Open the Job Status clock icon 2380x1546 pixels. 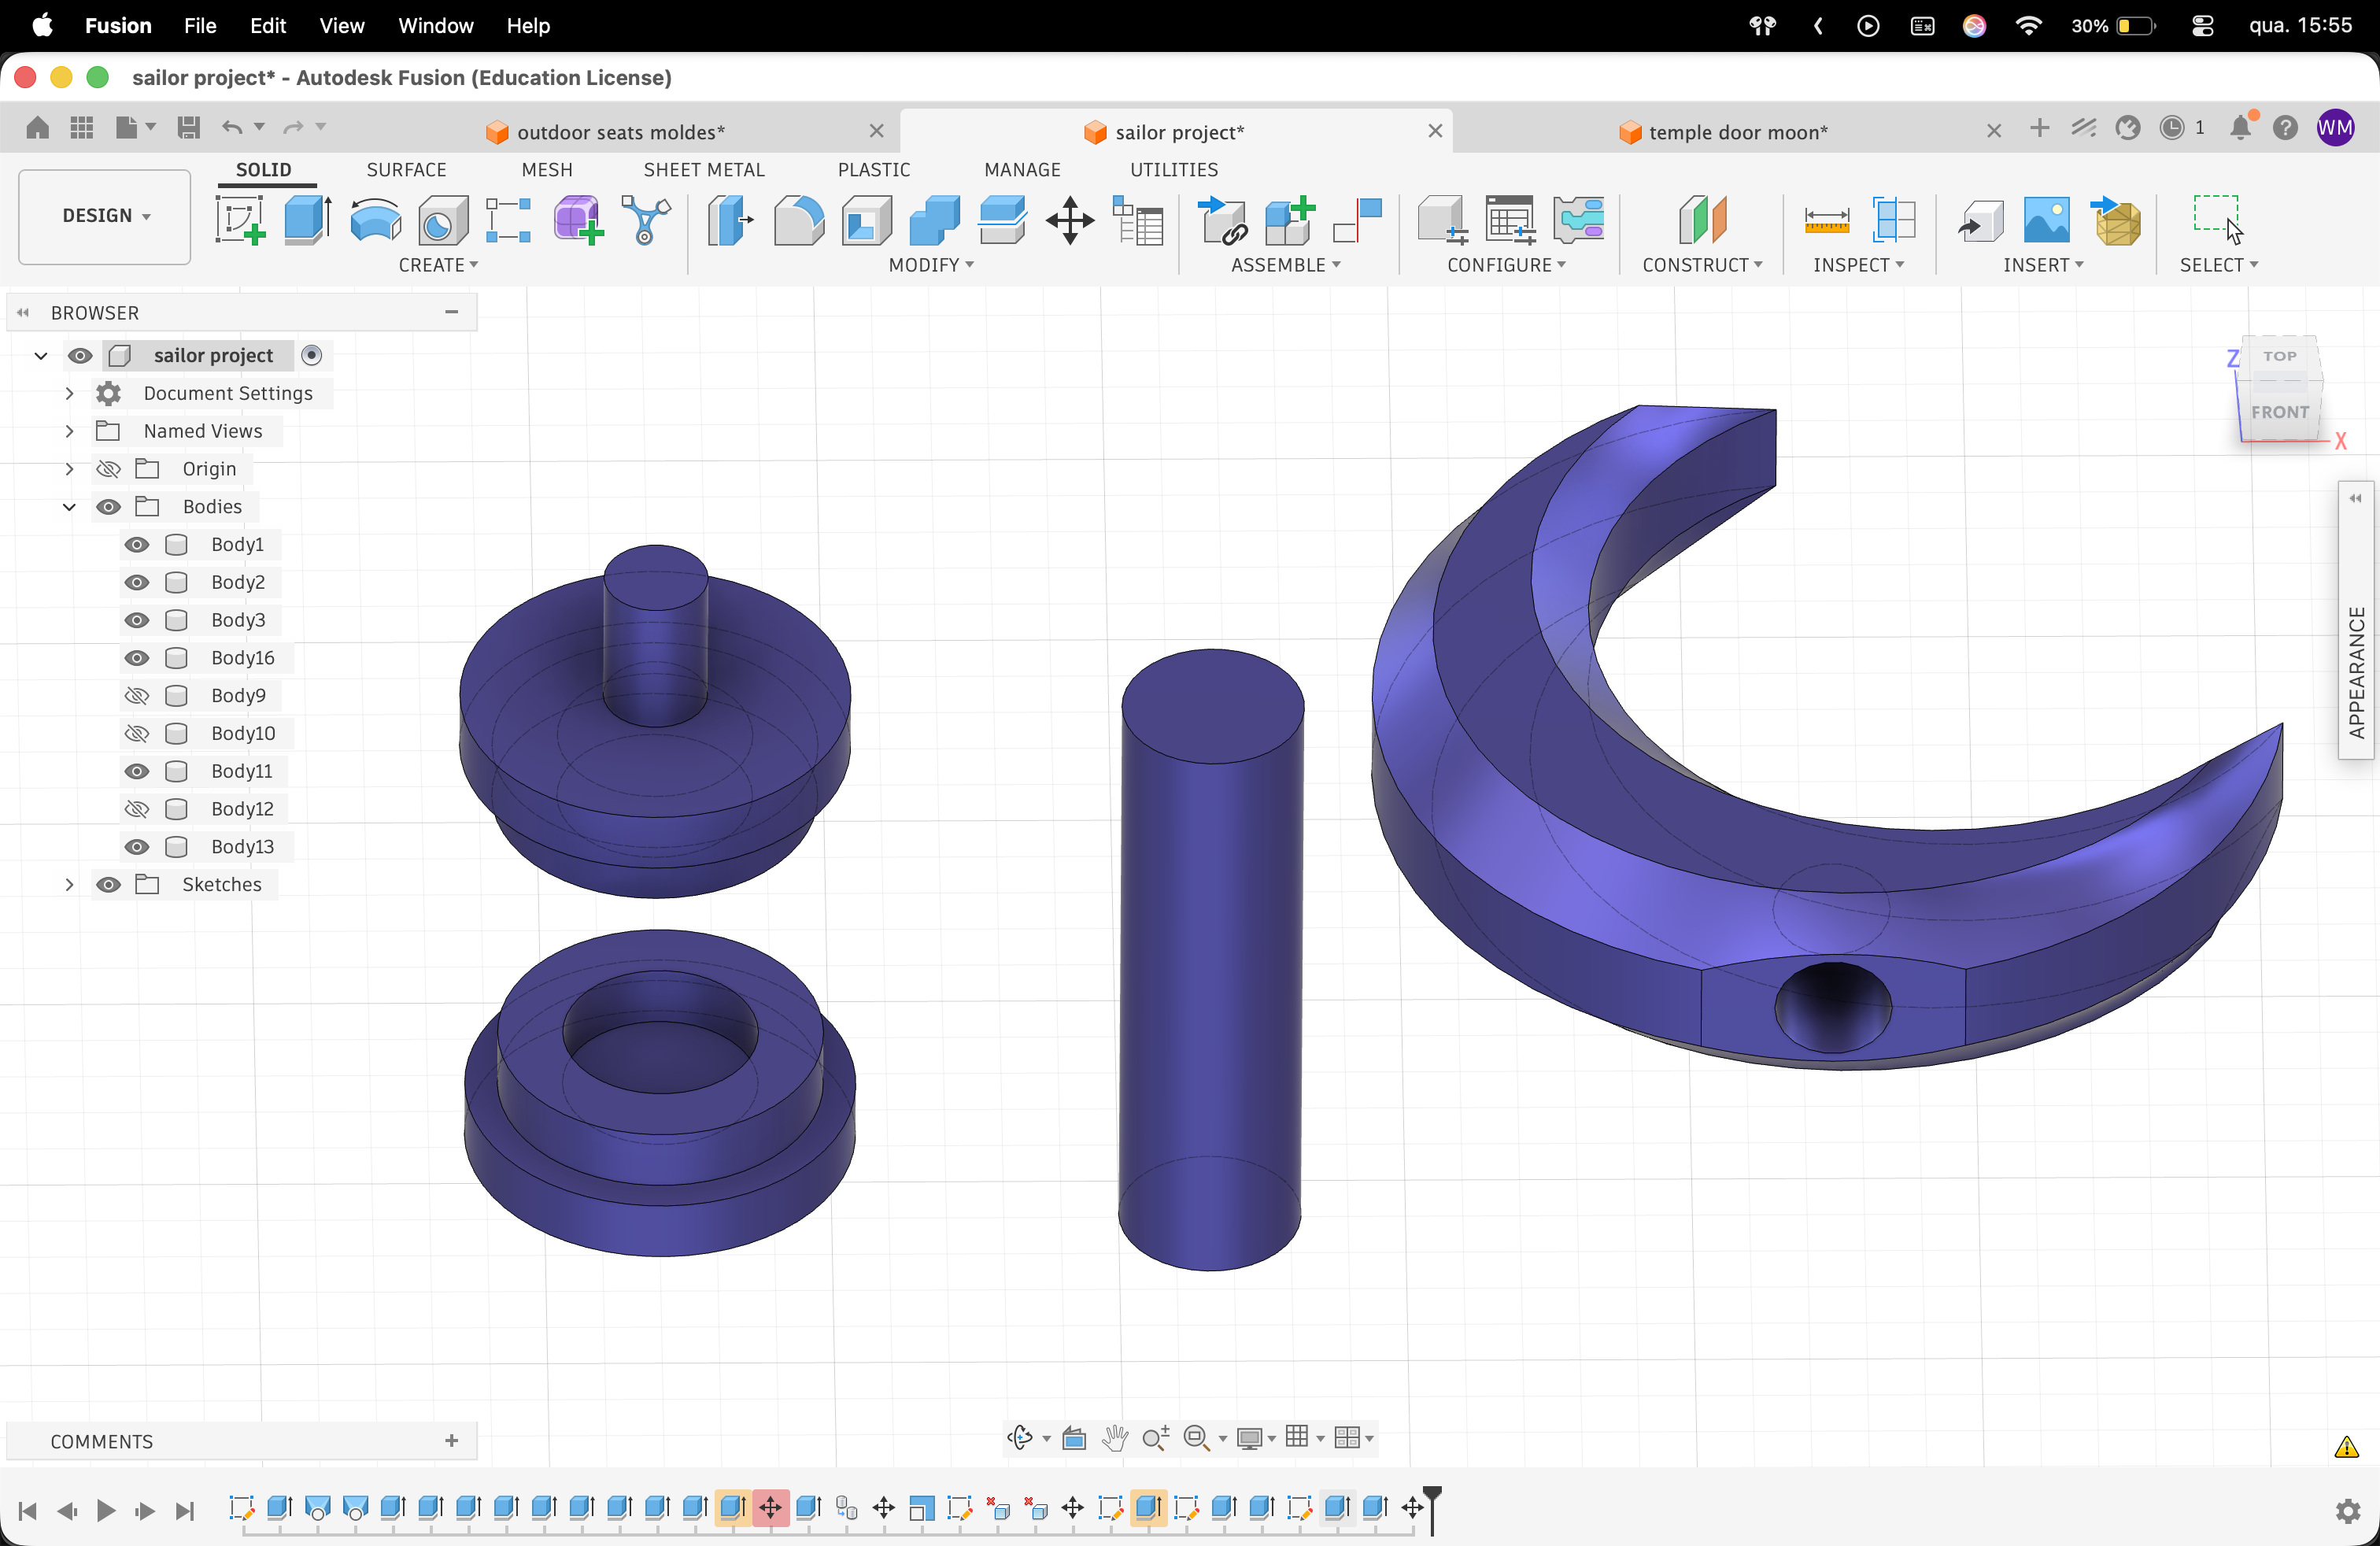pyautogui.click(x=2171, y=127)
